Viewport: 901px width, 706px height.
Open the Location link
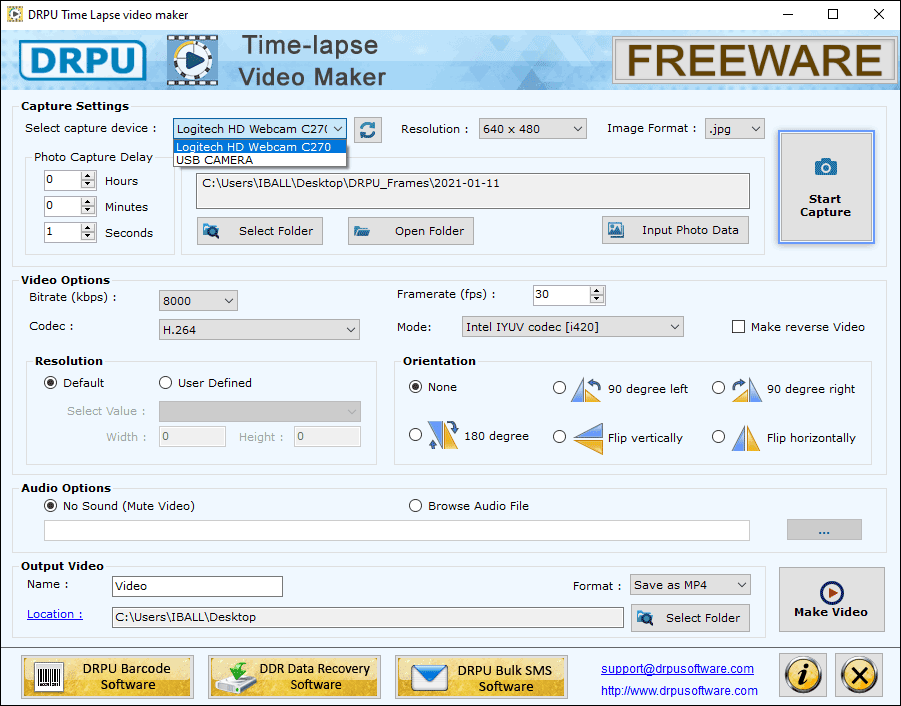pyautogui.click(x=55, y=614)
